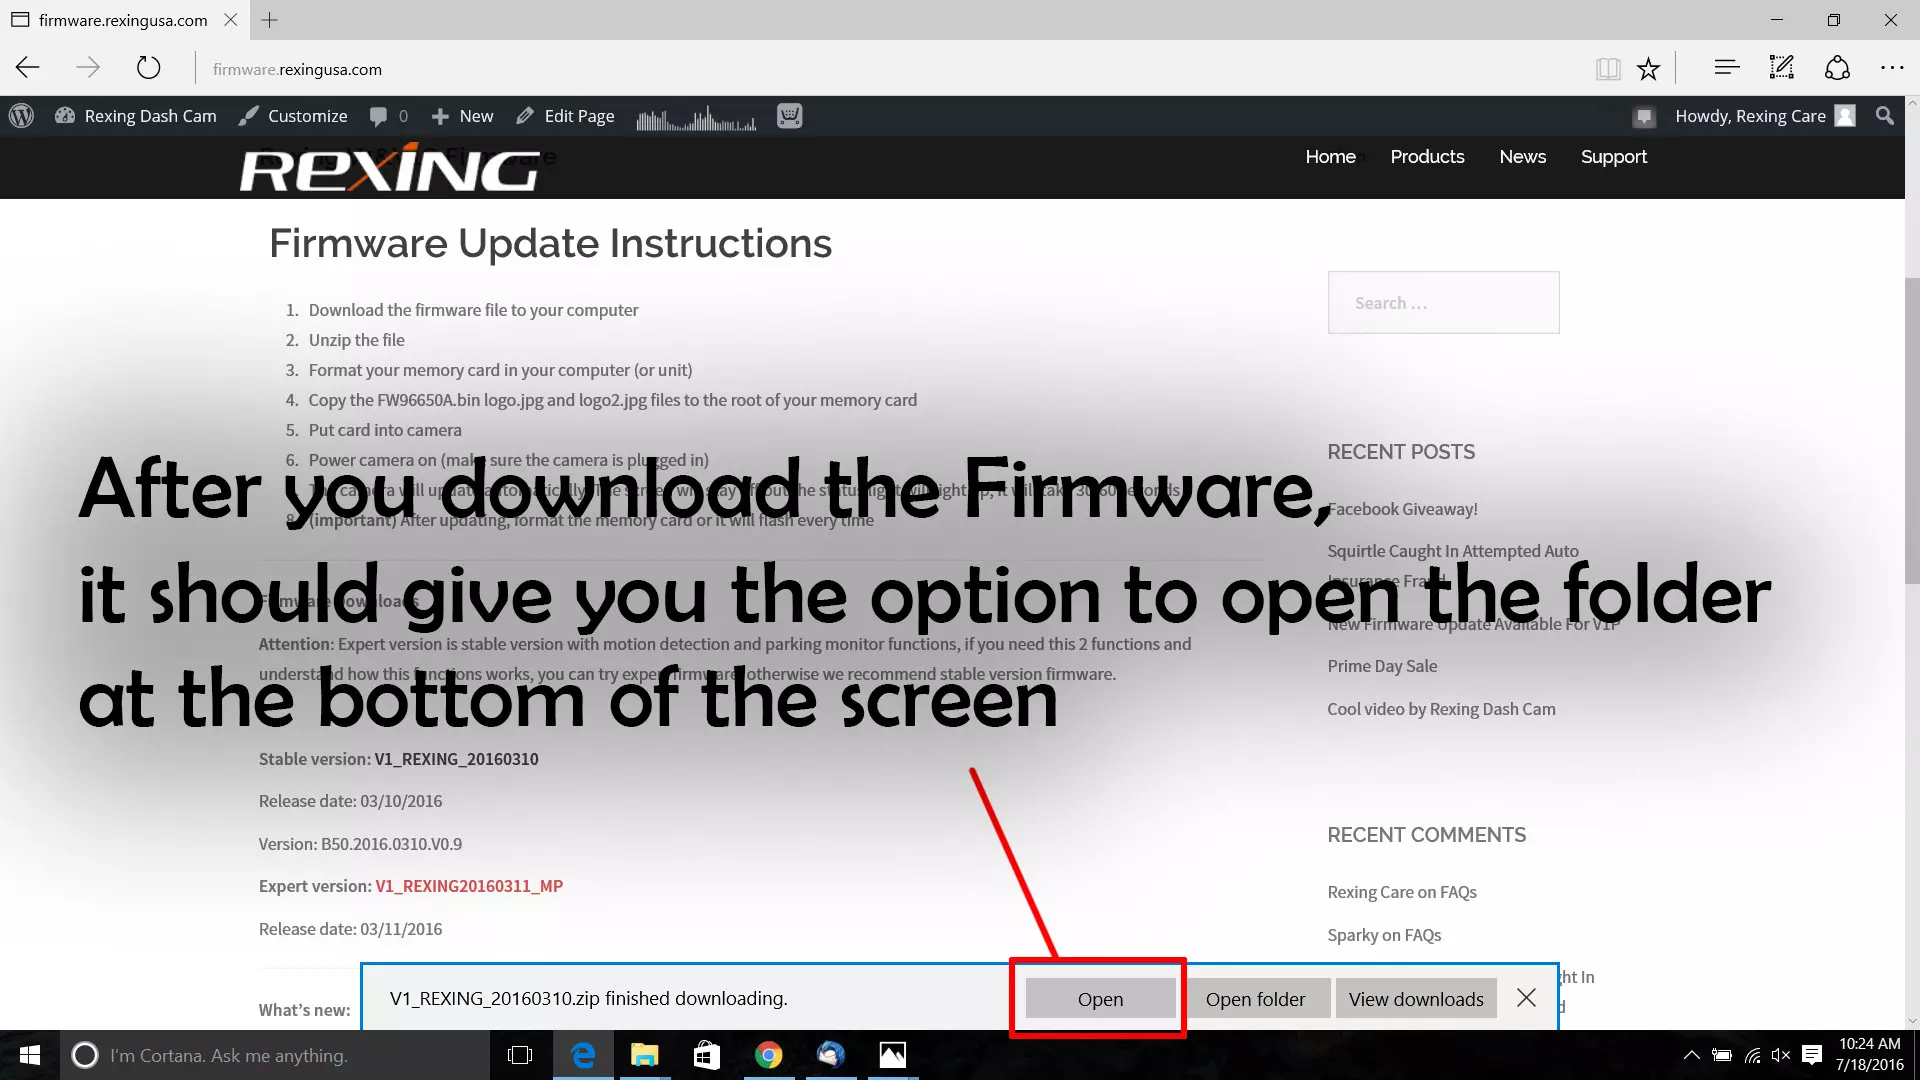Click the battery tray icon
Image resolution: width=1920 pixels, height=1080 pixels.
click(1722, 1055)
